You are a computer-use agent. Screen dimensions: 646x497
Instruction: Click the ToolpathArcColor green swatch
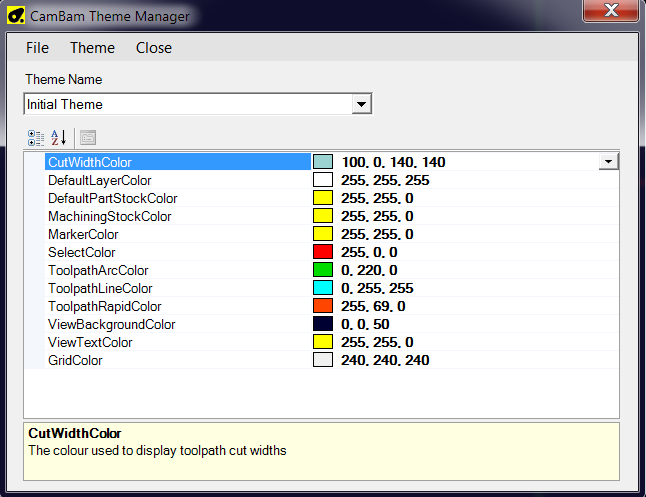pyautogui.click(x=323, y=270)
